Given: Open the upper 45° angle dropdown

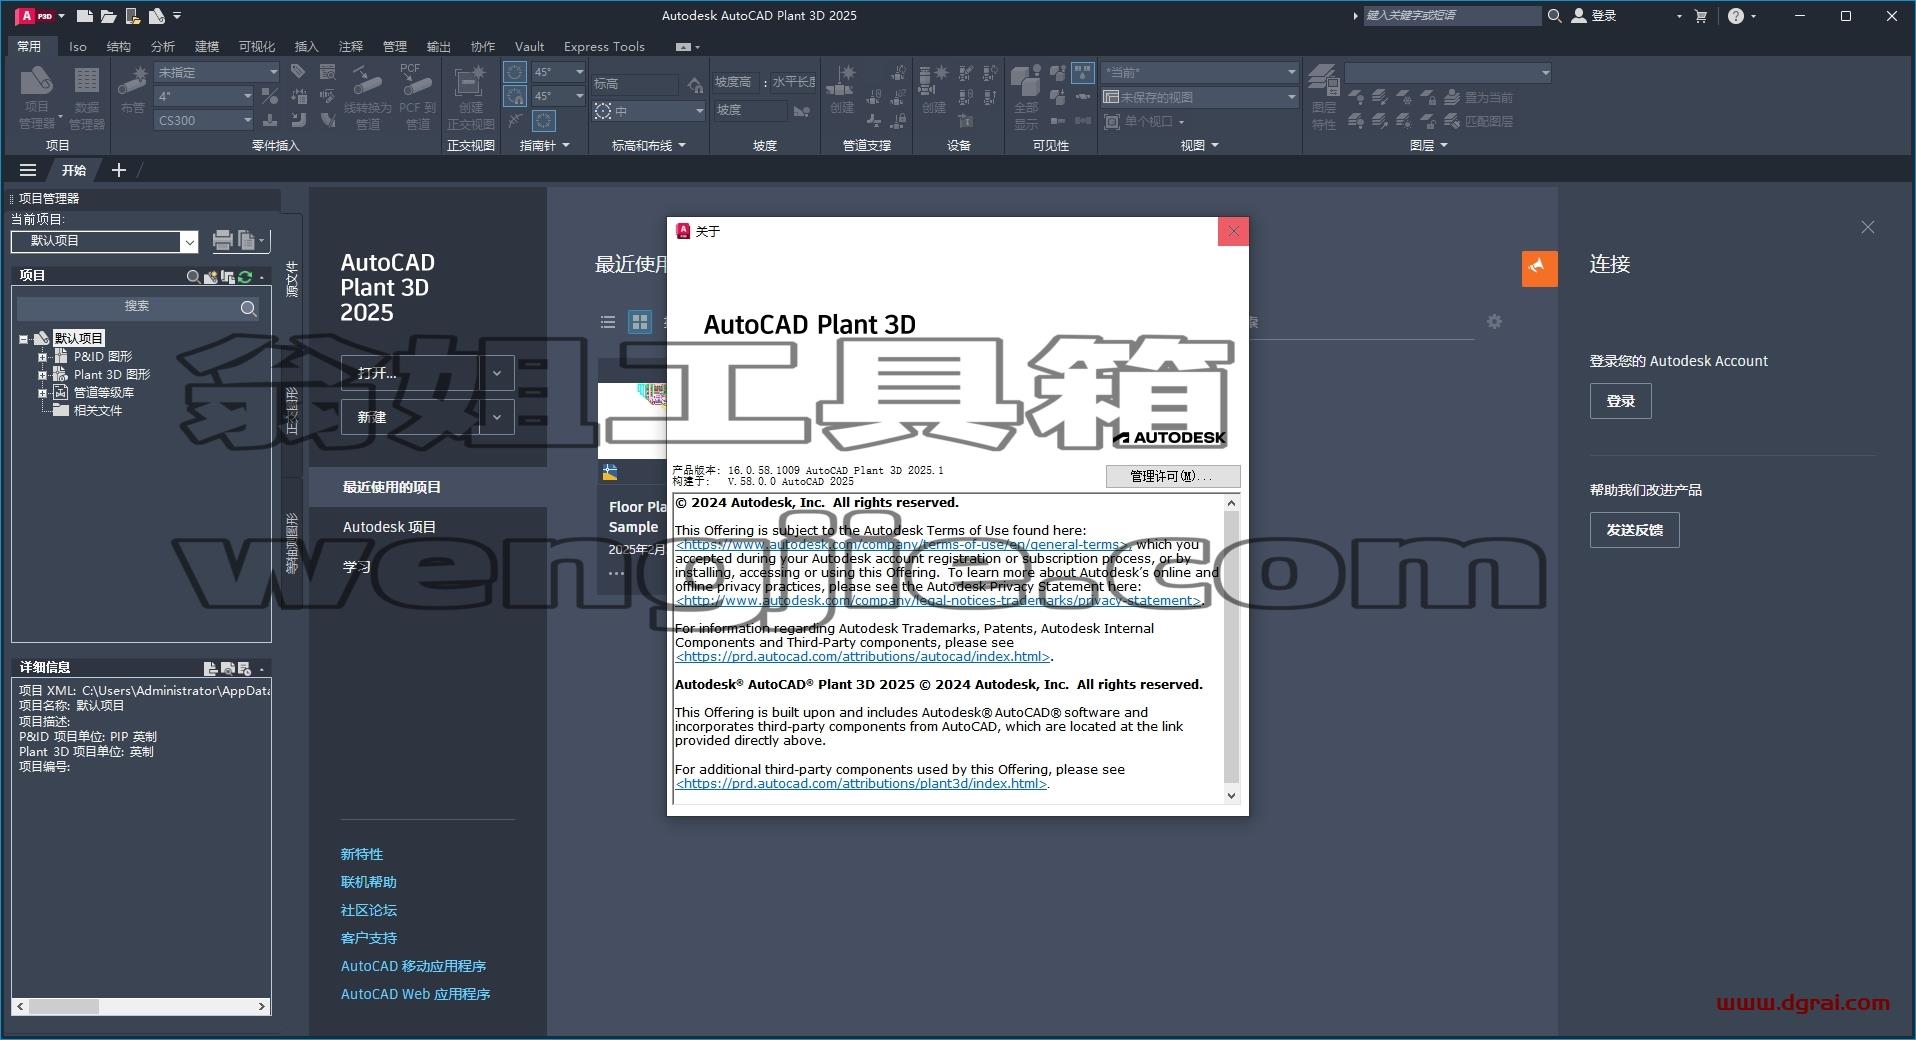Looking at the screenshot, I should click(x=559, y=72).
